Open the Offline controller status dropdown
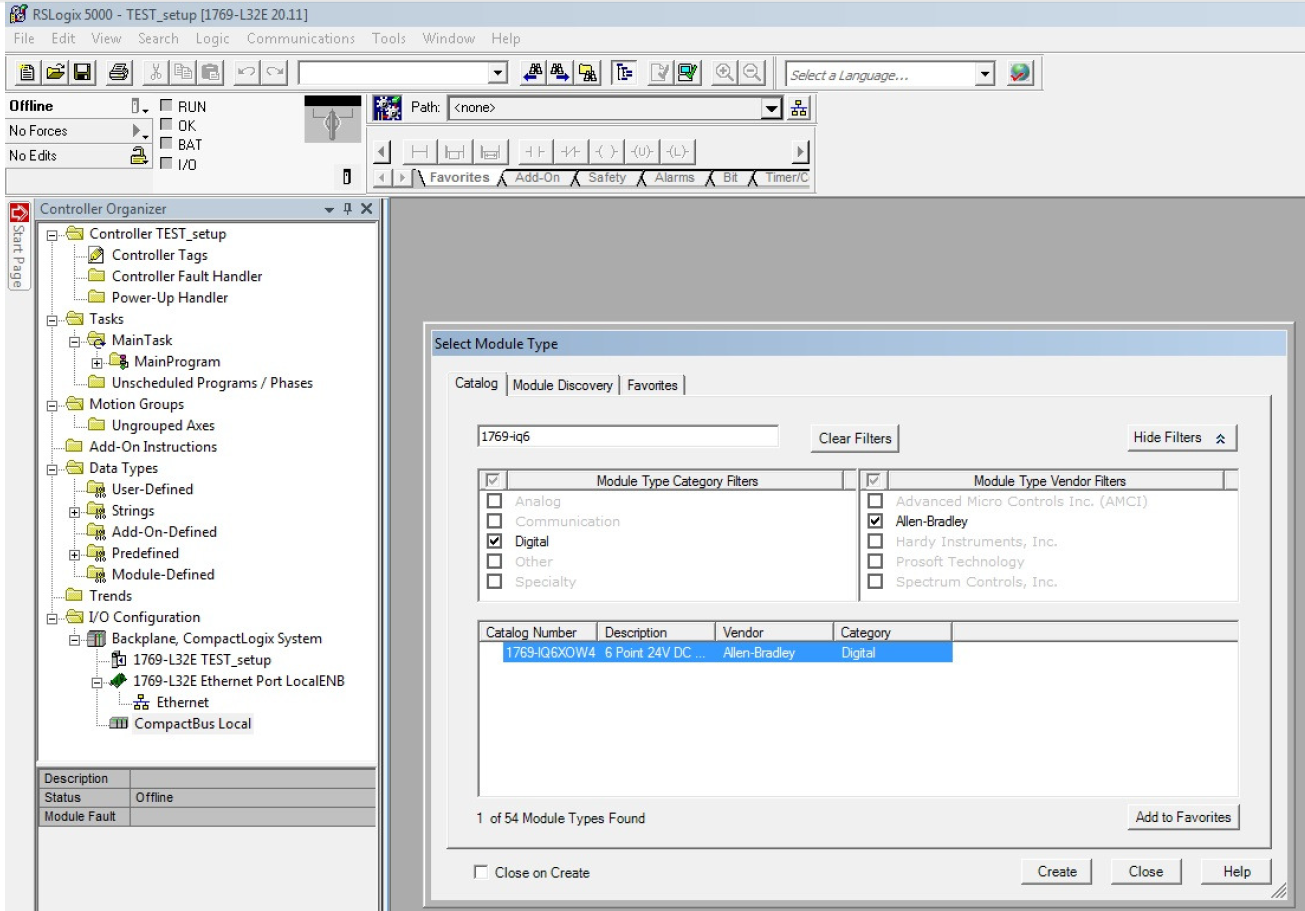Screen dimensions: 1305x911 click(138, 106)
